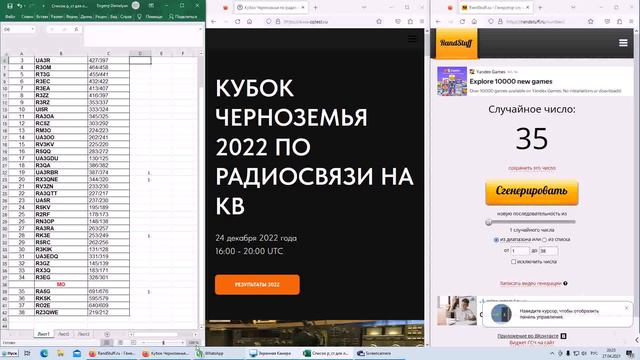
Task: Click the от range start input field
Action: point(520,251)
